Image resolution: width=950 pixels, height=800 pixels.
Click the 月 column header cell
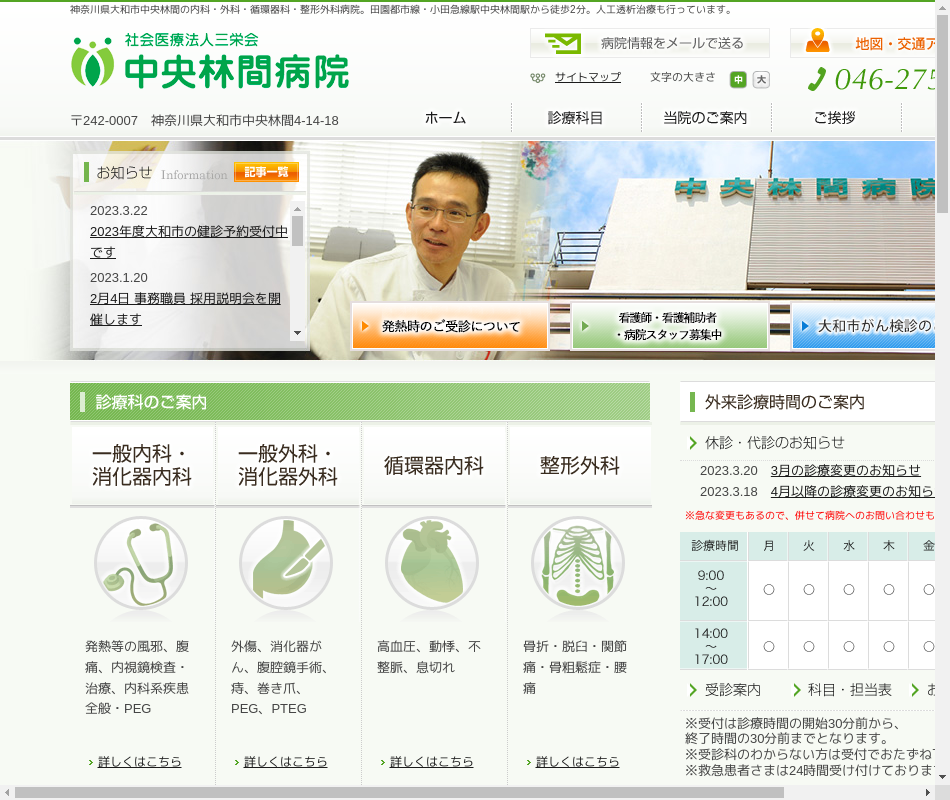click(x=768, y=546)
